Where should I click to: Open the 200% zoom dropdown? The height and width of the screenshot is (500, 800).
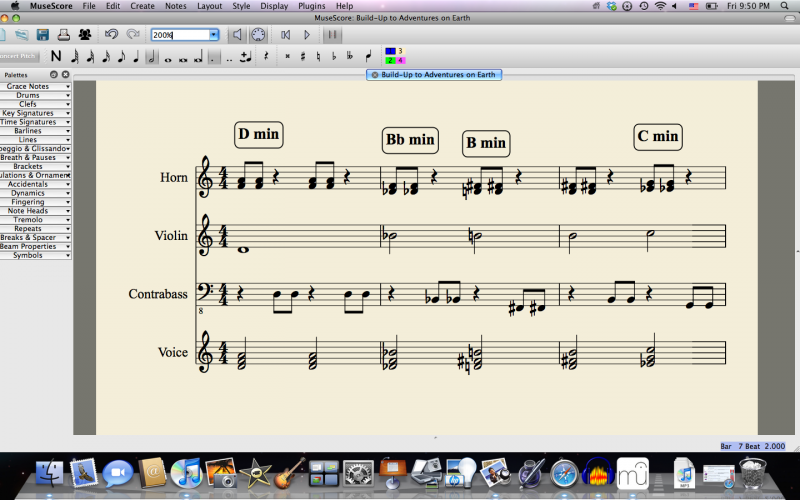tap(213, 35)
